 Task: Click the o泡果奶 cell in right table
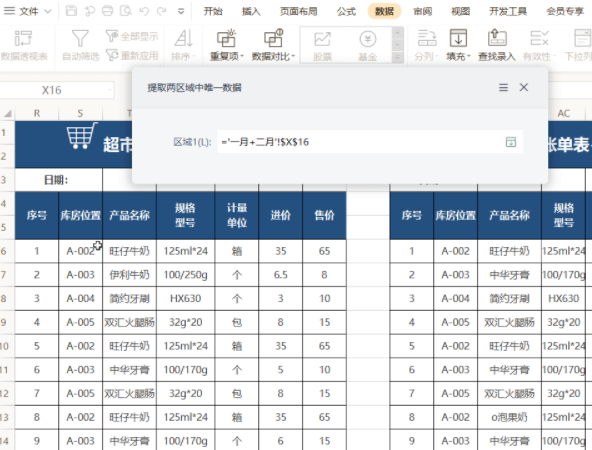click(x=509, y=417)
